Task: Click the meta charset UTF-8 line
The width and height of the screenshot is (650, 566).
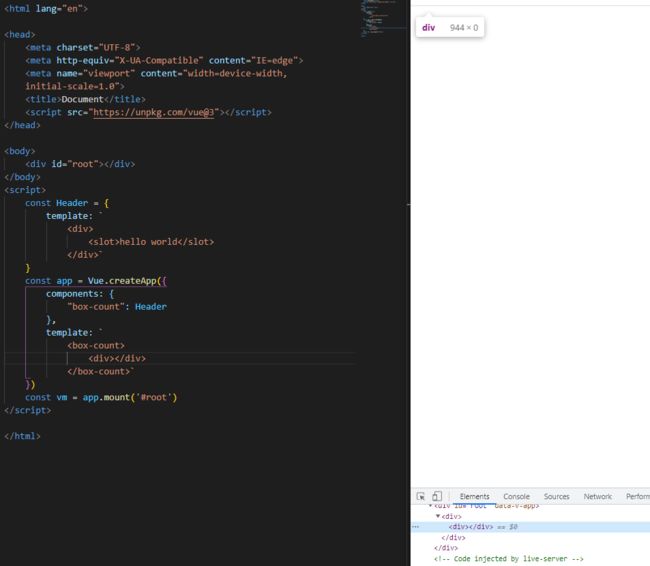Action: point(82,48)
